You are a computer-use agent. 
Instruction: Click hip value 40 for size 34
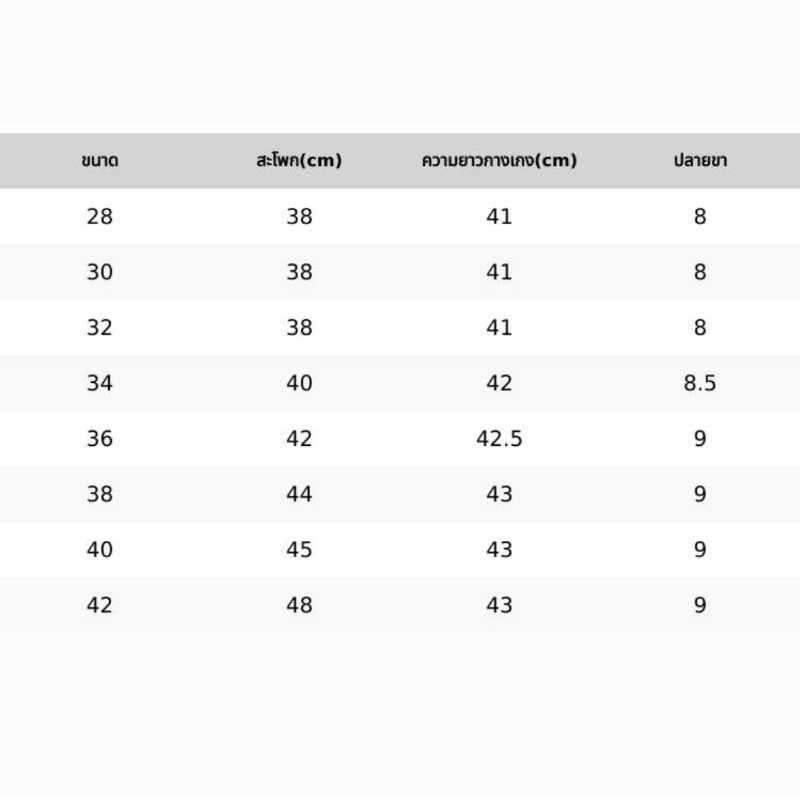[299, 383]
